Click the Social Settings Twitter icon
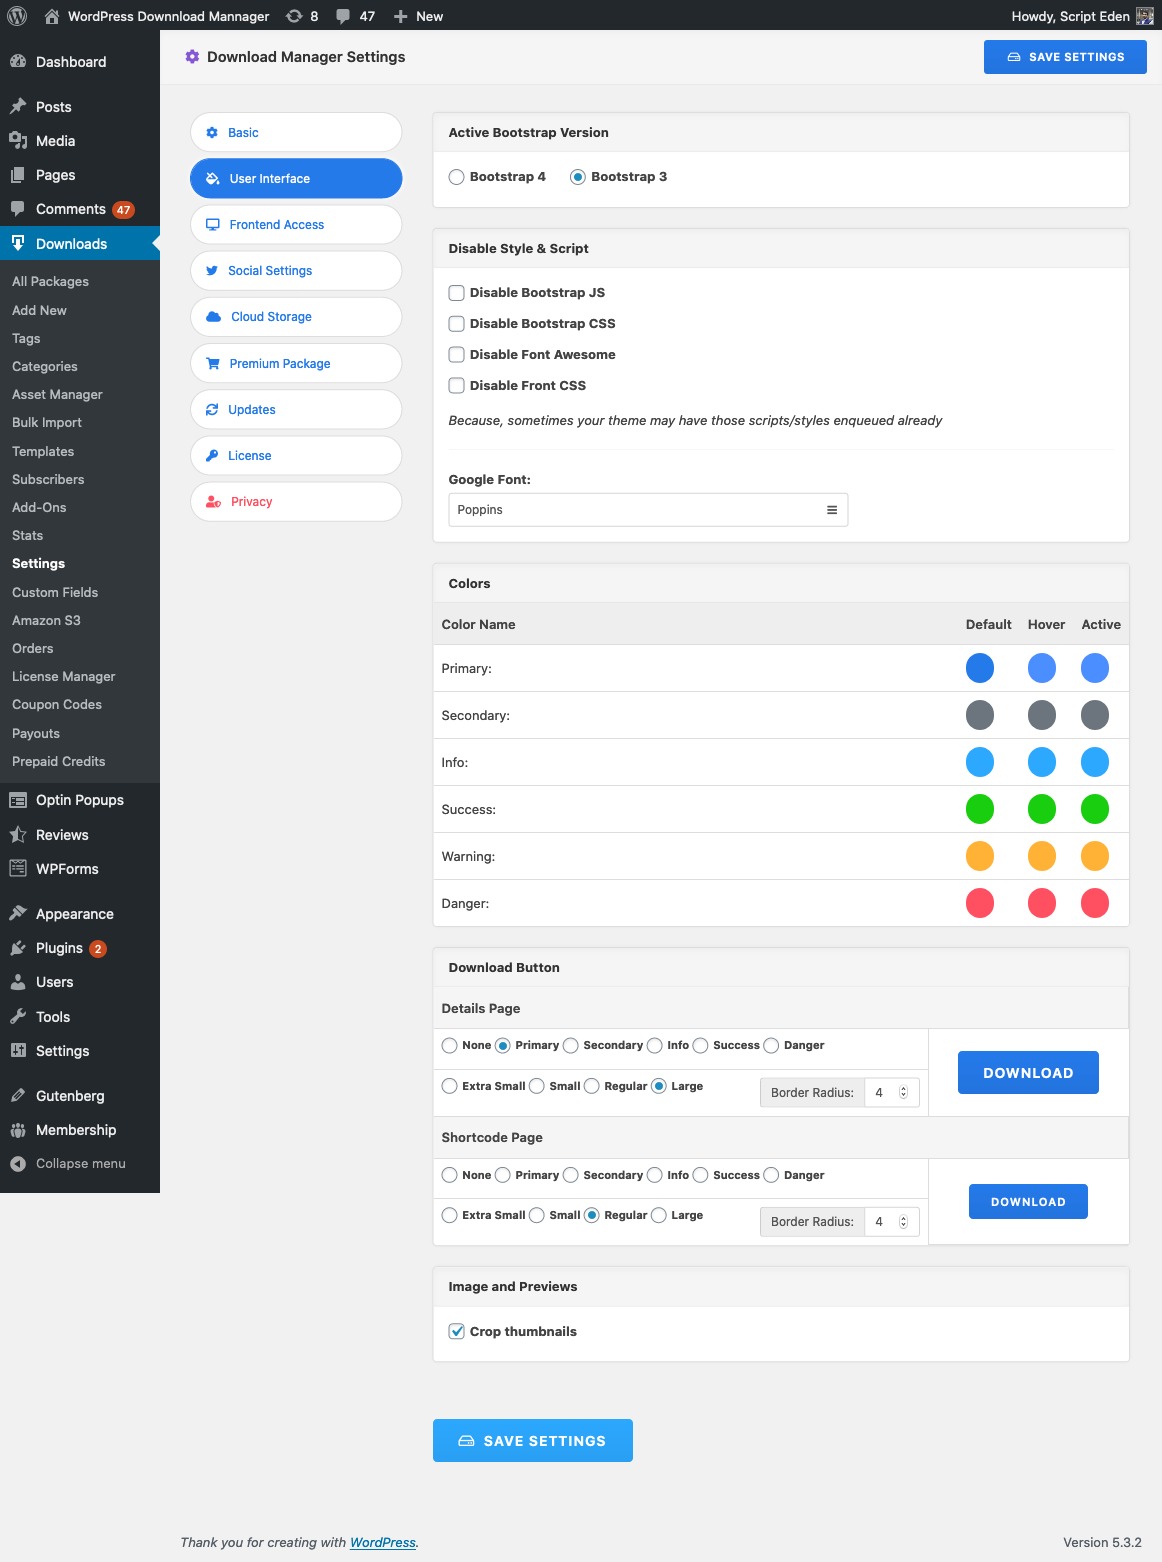The image size is (1162, 1562). coord(213,270)
